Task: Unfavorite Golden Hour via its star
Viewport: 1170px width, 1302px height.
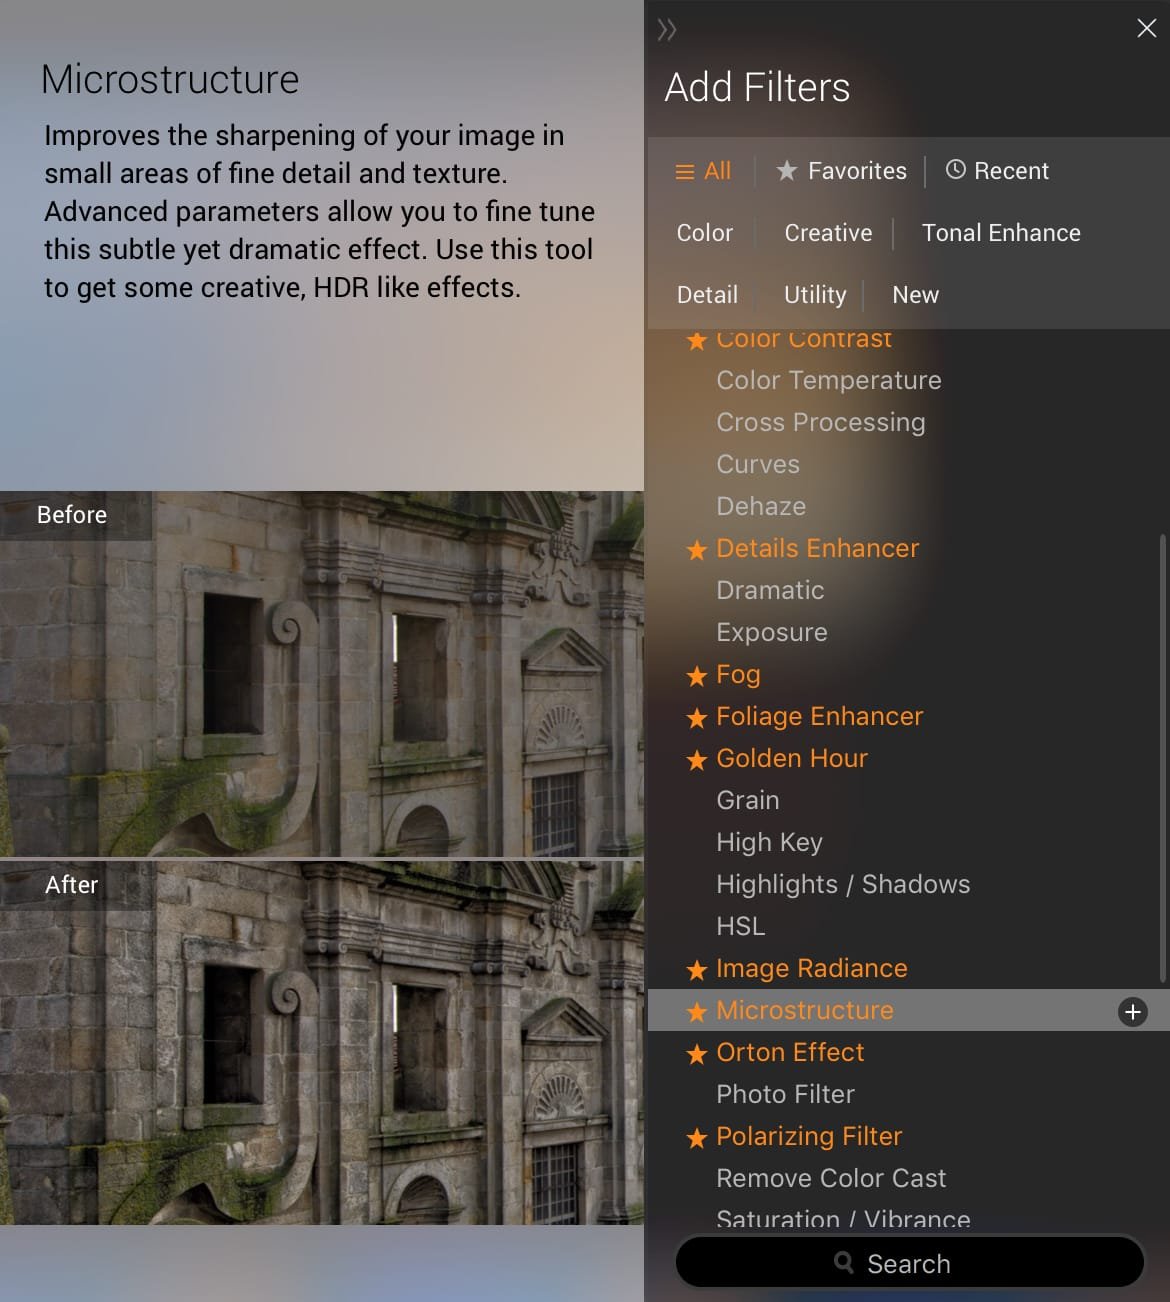Action: coord(697,761)
